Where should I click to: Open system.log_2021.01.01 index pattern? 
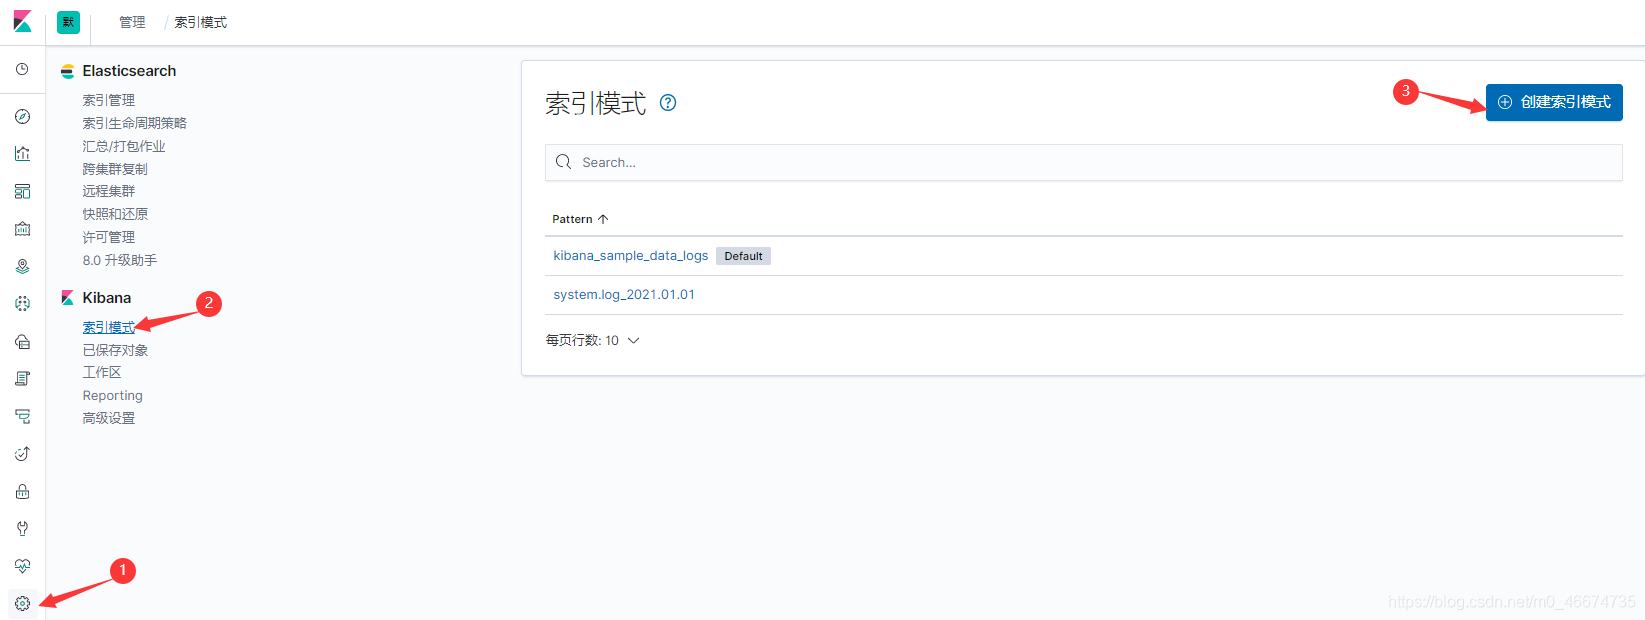coord(624,295)
